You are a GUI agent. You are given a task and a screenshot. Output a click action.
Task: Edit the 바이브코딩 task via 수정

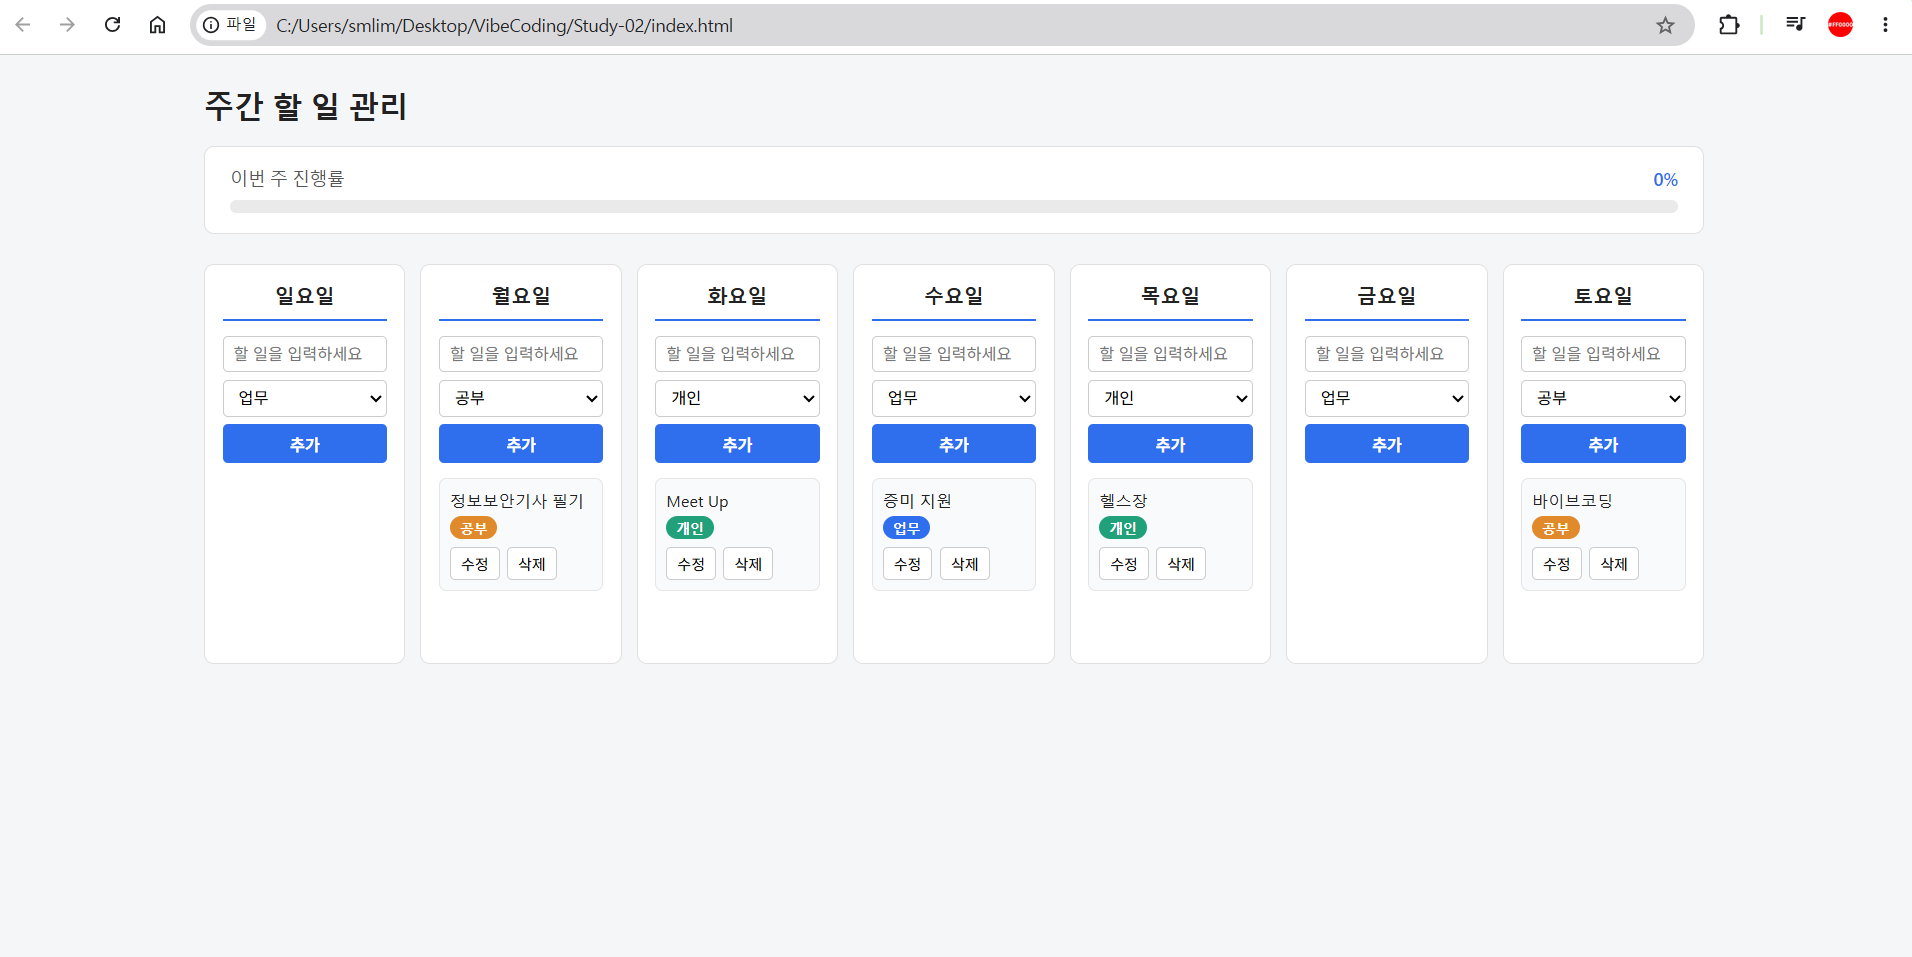[1557, 564]
